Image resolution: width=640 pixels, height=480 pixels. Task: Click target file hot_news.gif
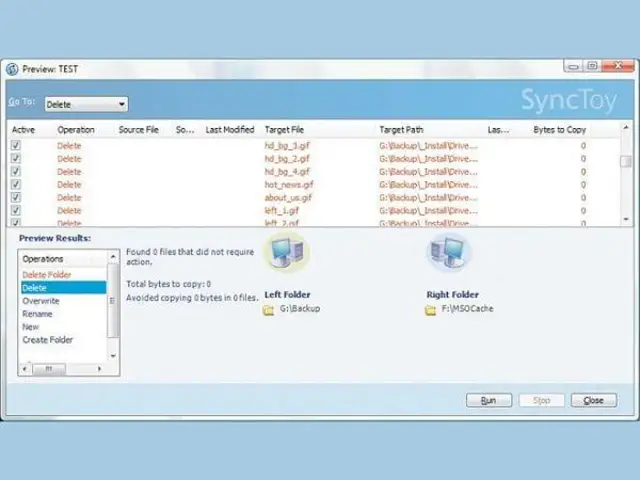coord(289,184)
